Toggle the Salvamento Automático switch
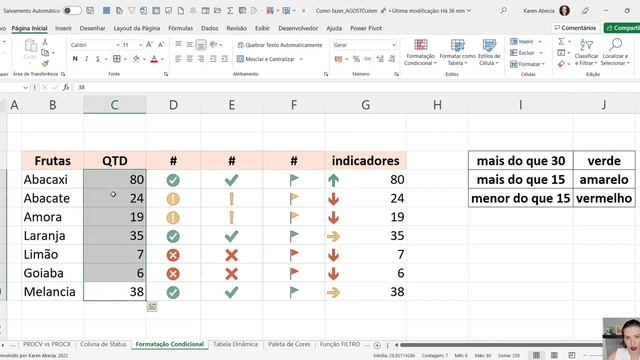The width and height of the screenshot is (640, 360). click(72, 11)
